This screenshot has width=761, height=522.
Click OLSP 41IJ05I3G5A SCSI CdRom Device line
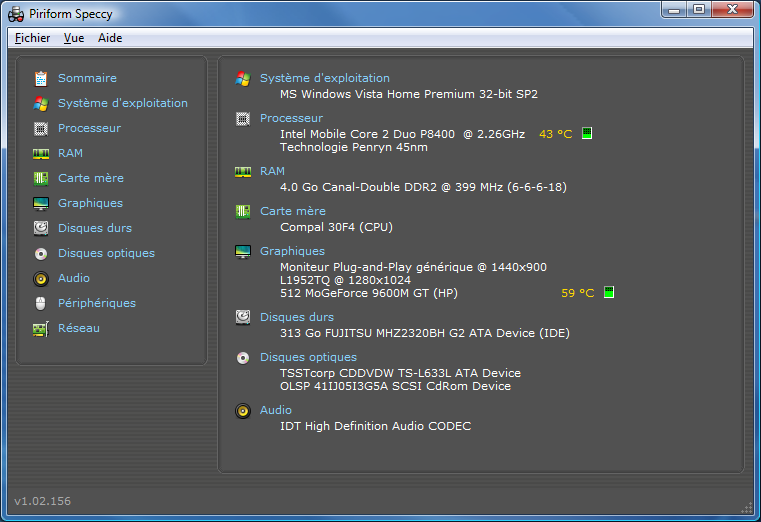point(395,387)
